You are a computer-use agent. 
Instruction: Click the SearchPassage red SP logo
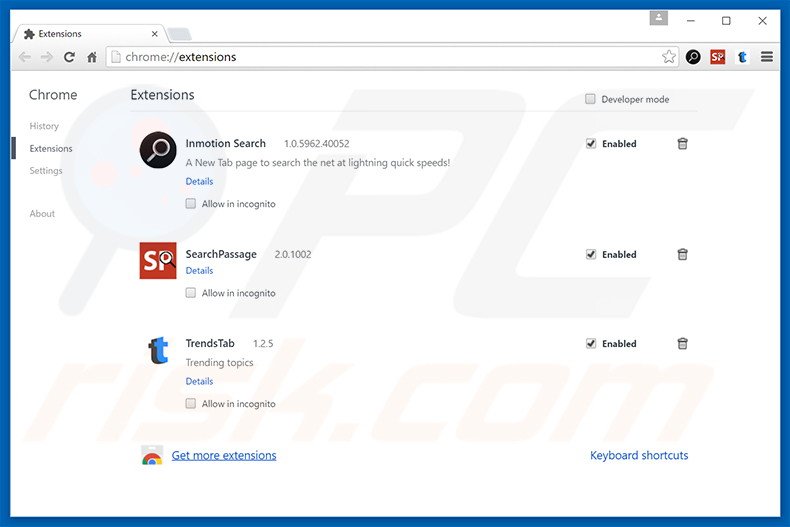158,260
